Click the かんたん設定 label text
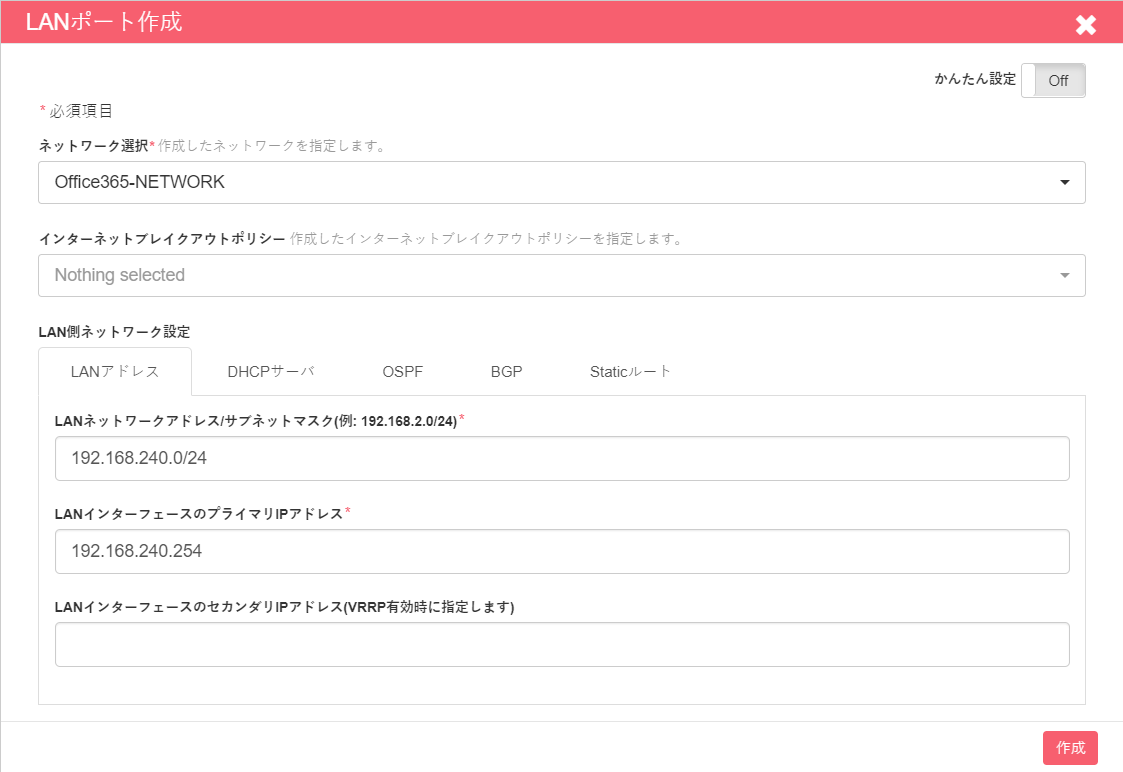The image size is (1123, 772). (974, 80)
